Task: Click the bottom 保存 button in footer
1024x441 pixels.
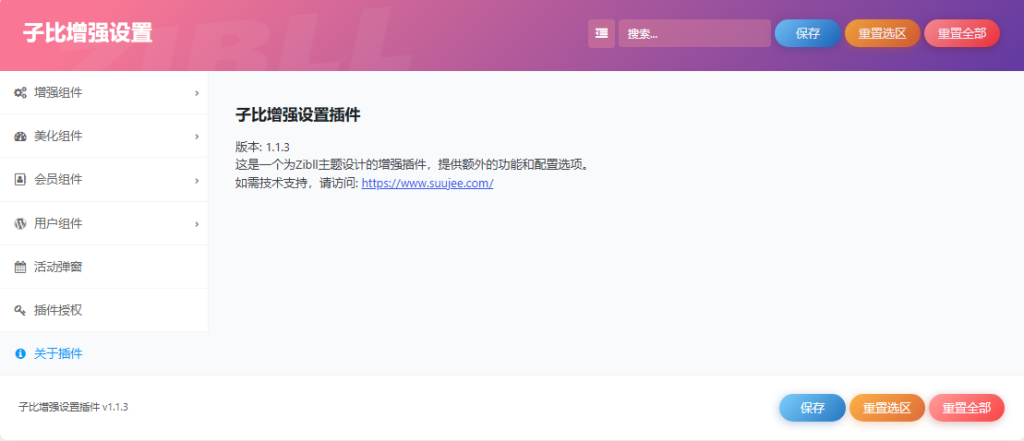Action: point(812,408)
